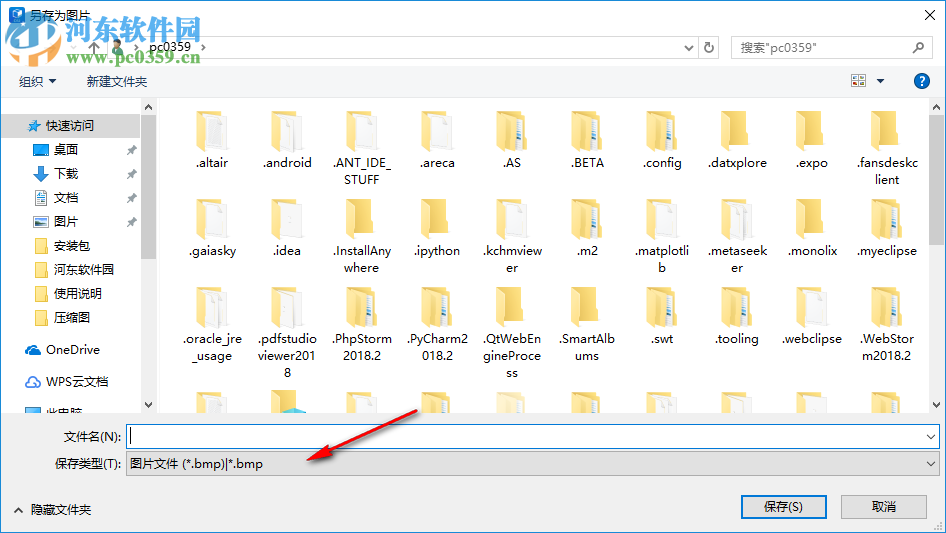This screenshot has width=946, height=533.
Task: Open 桌面 in the sidebar
Action: (x=66, y=150)
